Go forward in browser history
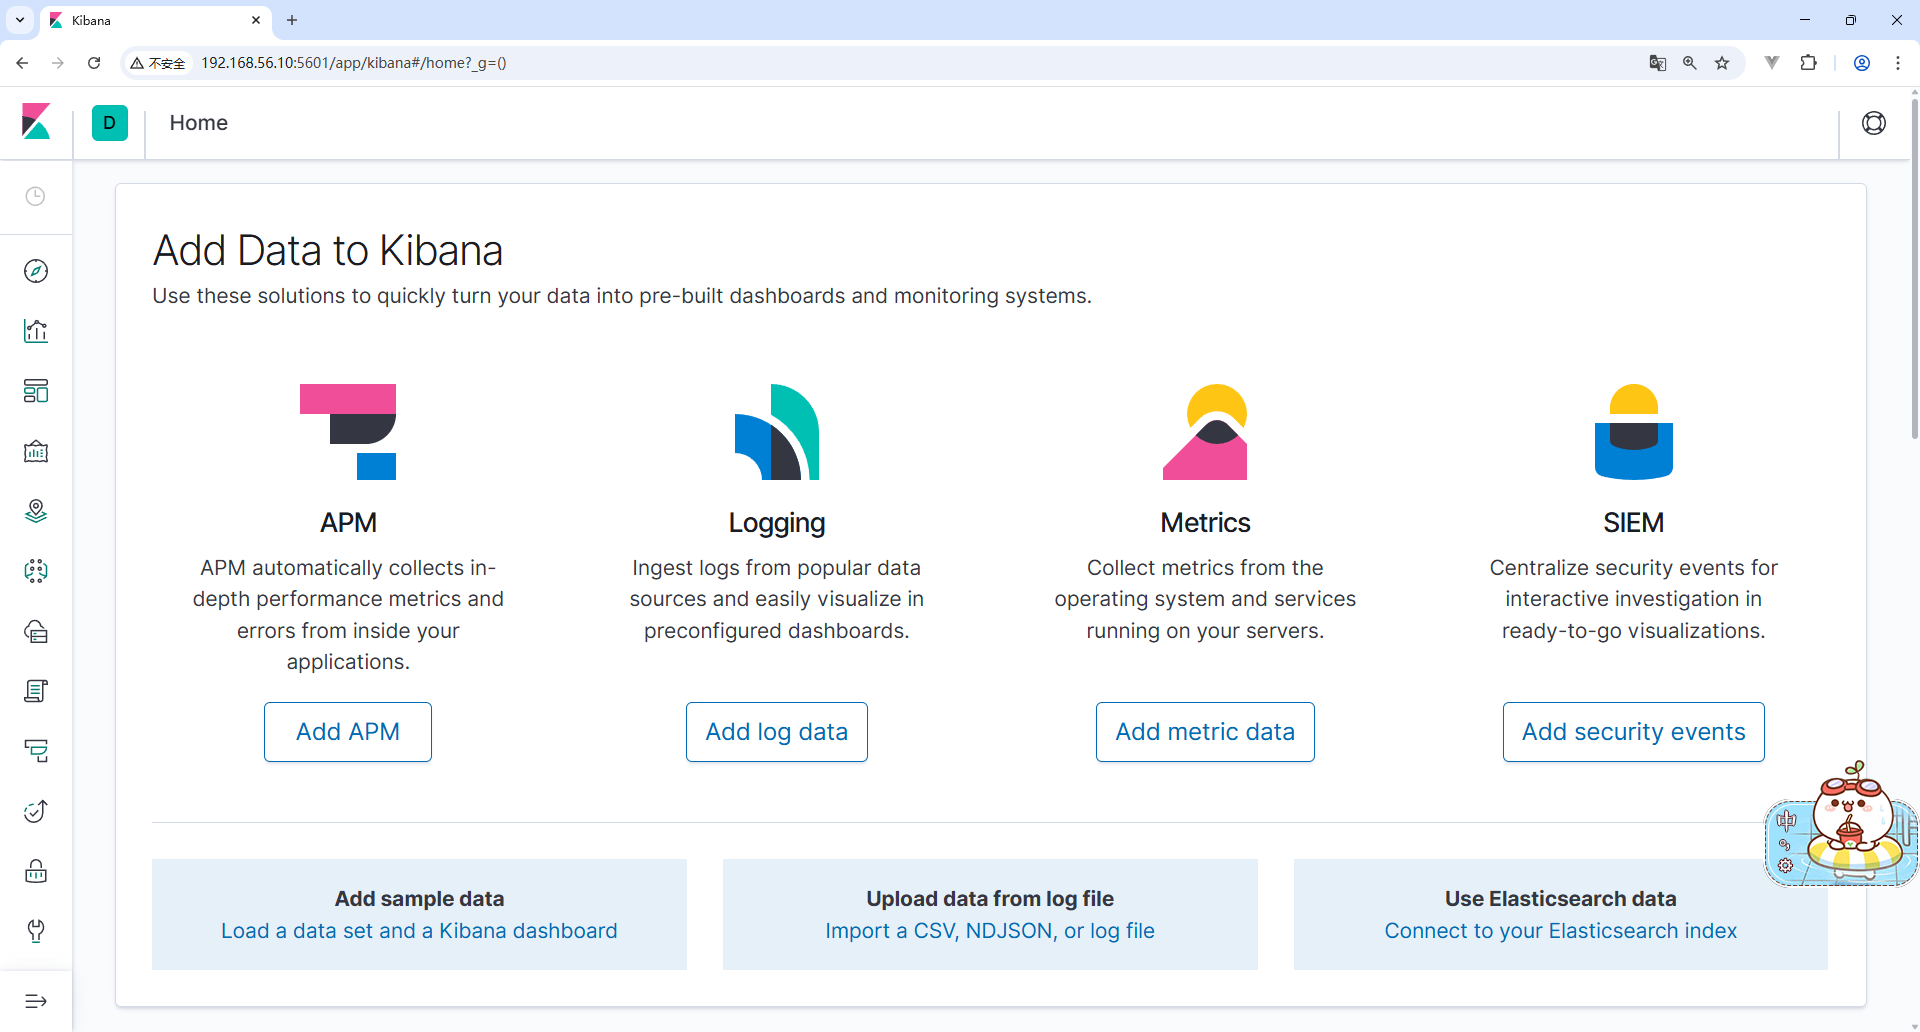Viewport: 1920px width, 1032px height. (58, 63)
